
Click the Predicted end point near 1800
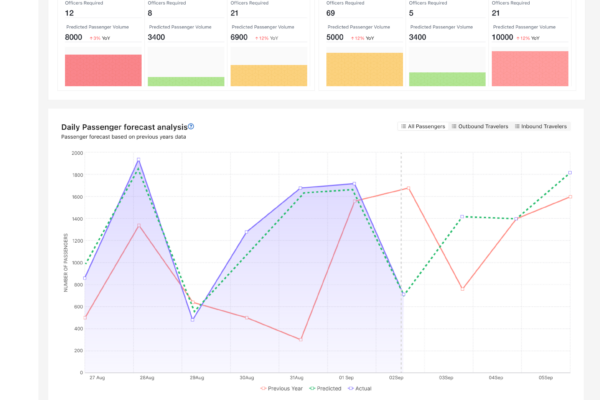tap(570, 173)
